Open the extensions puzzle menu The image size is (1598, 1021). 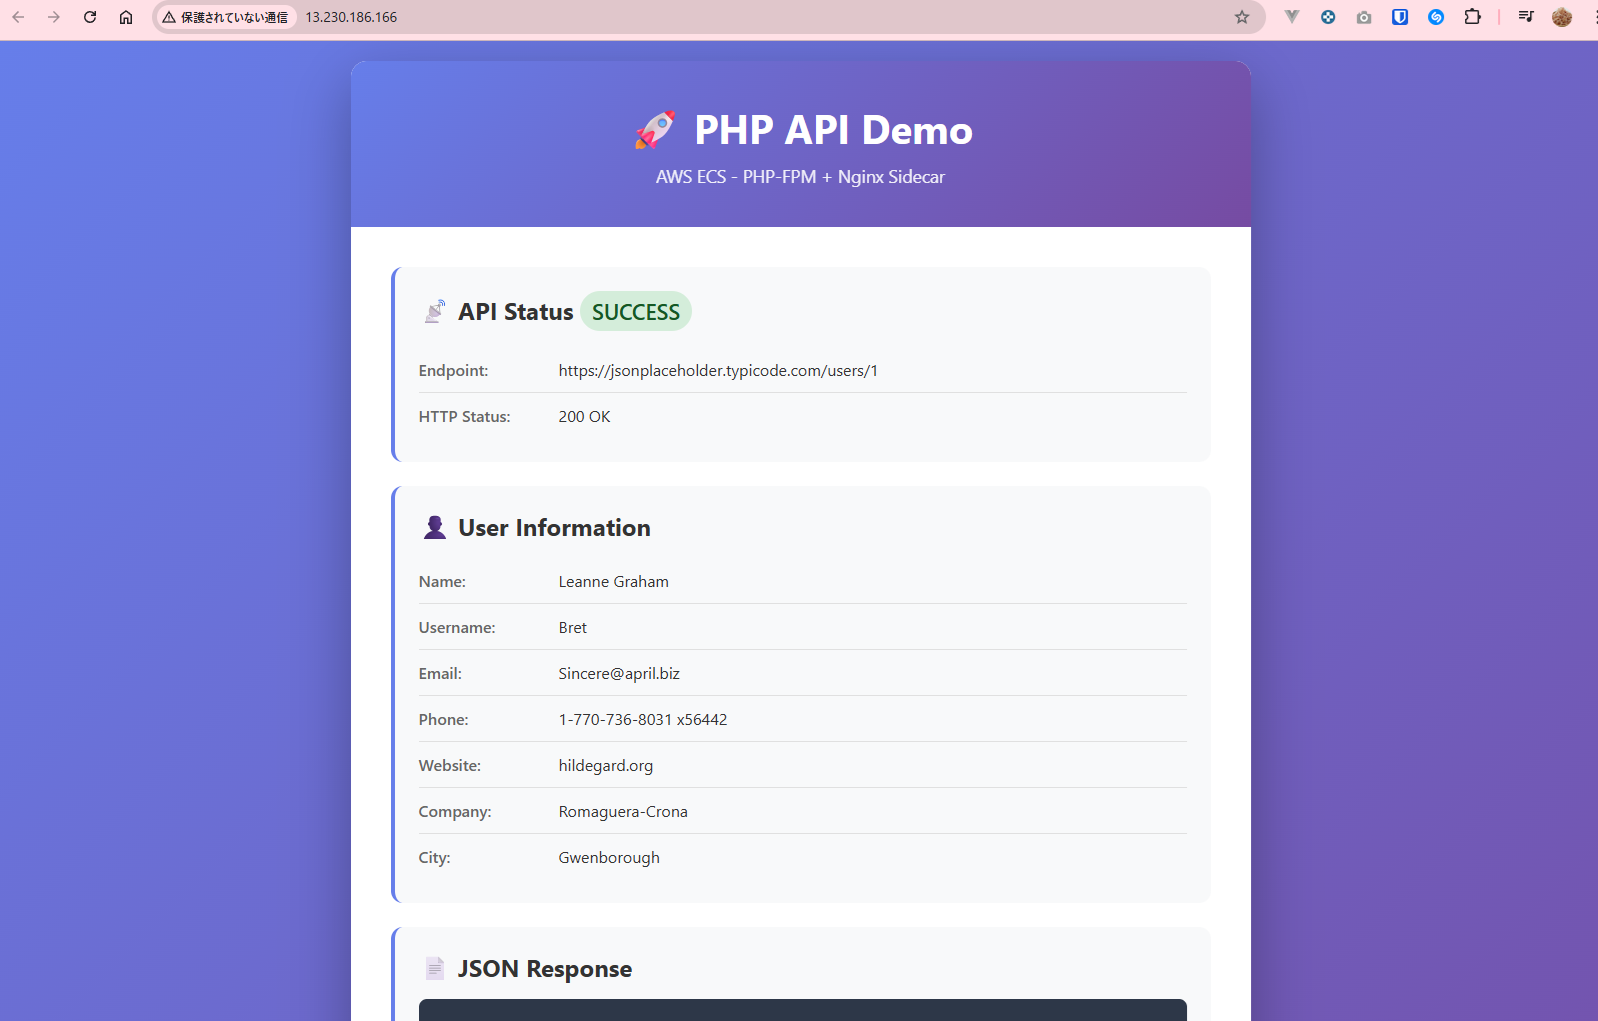pyautogui.click(x=1472, y=17)
